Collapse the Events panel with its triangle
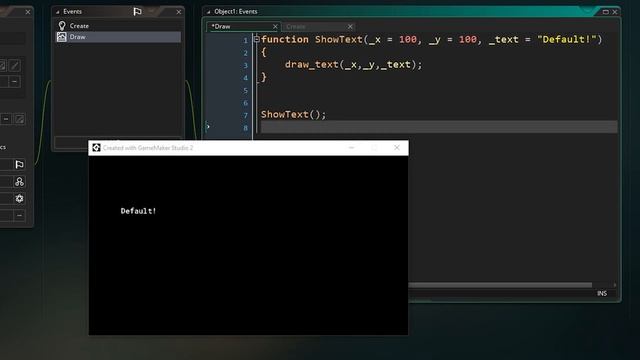Image resolution: width=640 pixels, height=360 pixels. point(58,12)
